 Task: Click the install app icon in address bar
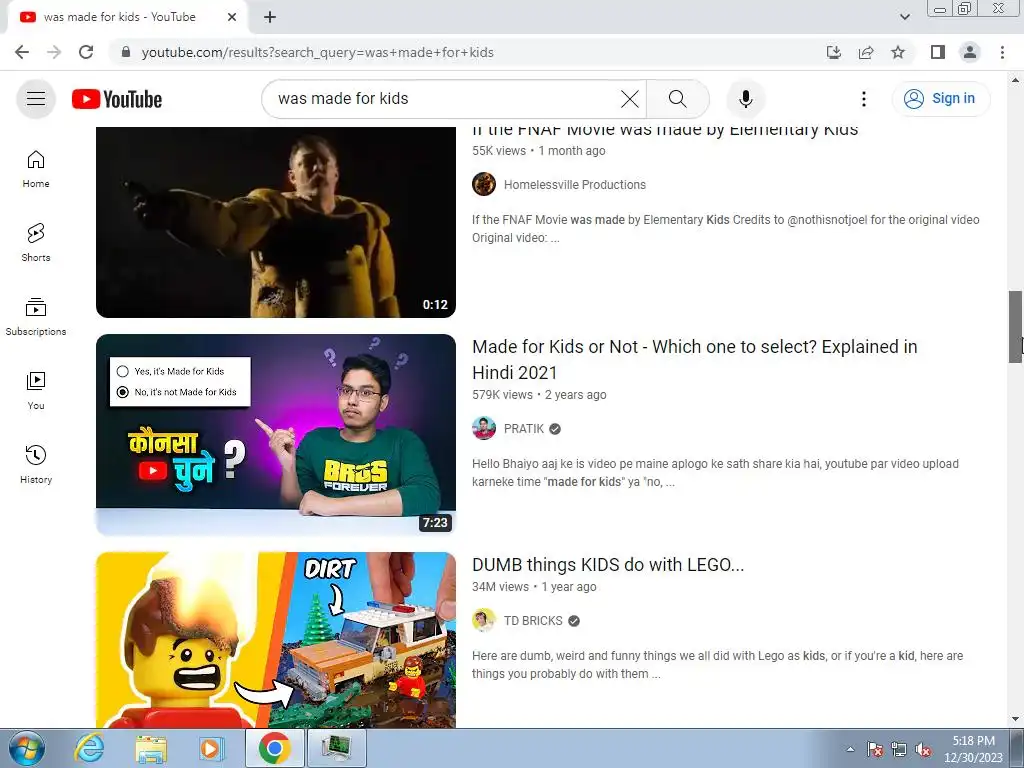(x=834, y=52)
